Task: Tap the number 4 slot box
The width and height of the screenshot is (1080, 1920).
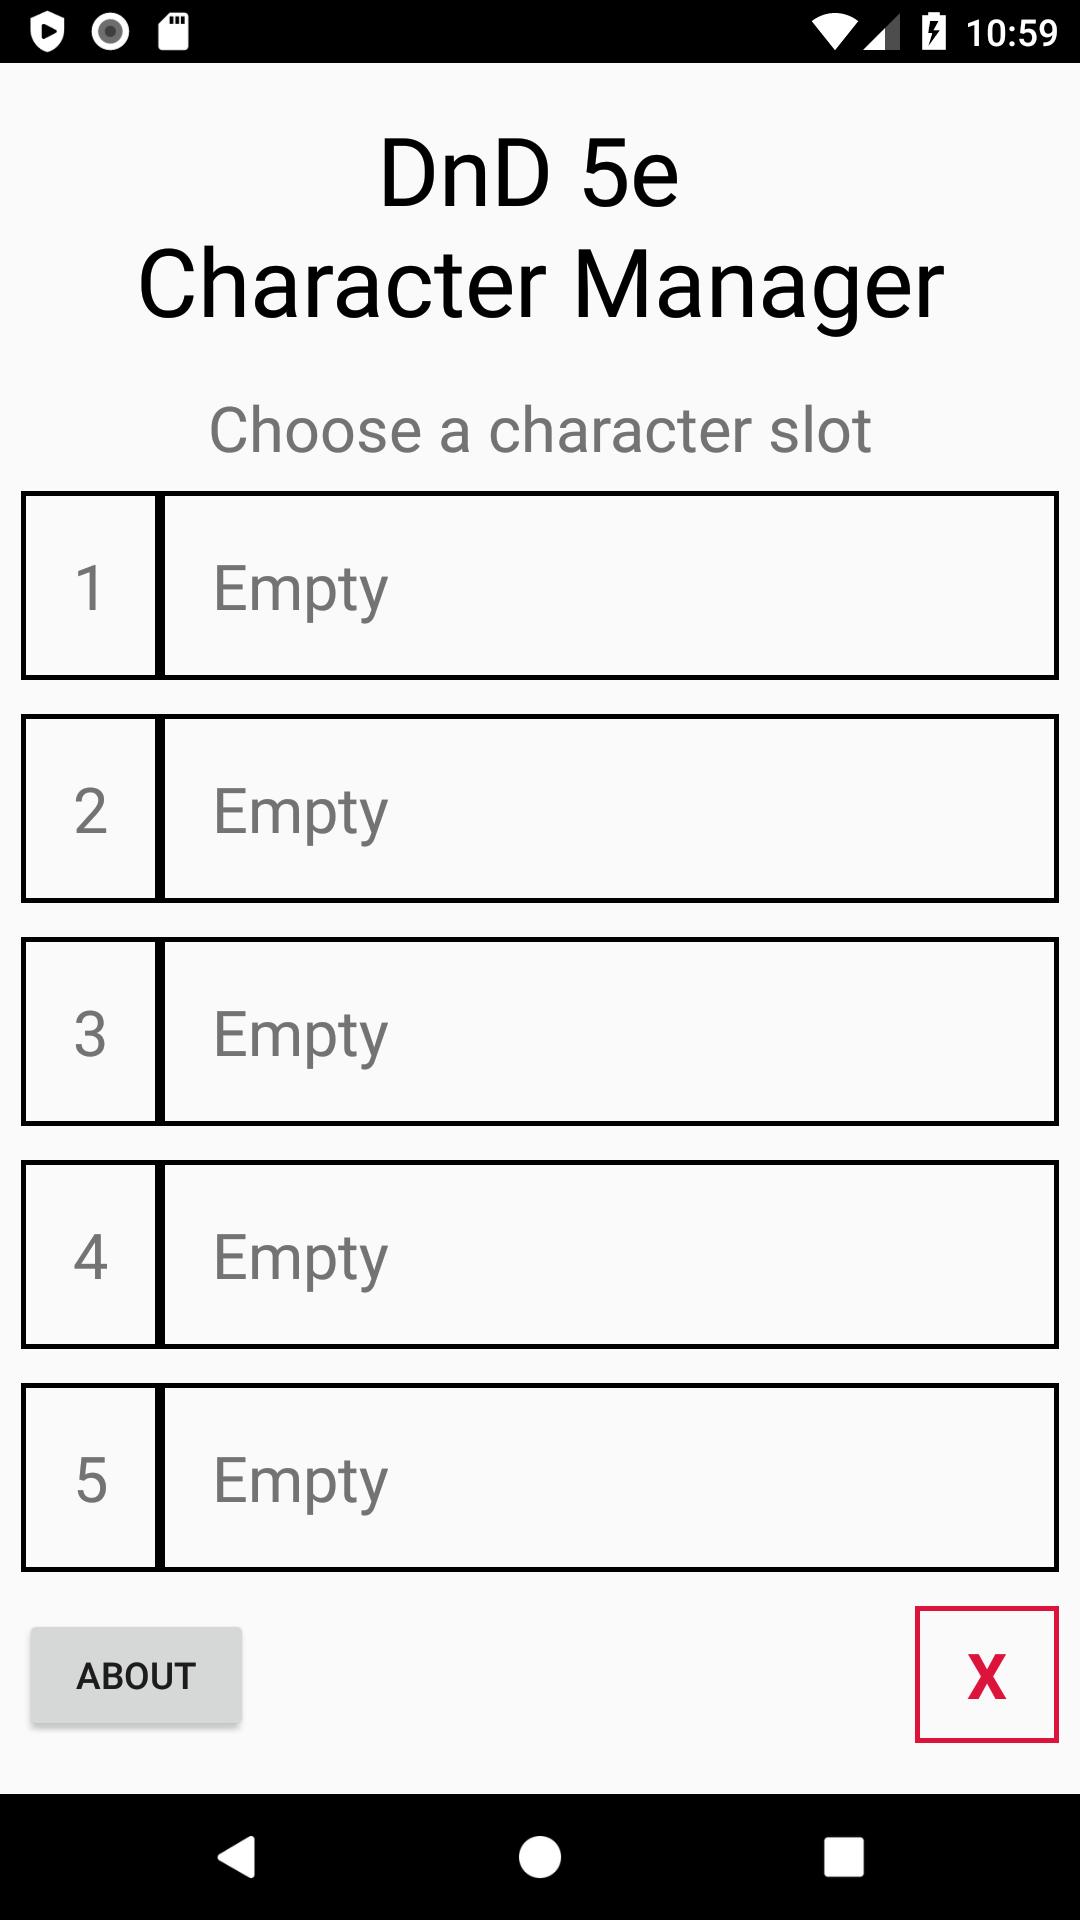Action: (90, 1255)
